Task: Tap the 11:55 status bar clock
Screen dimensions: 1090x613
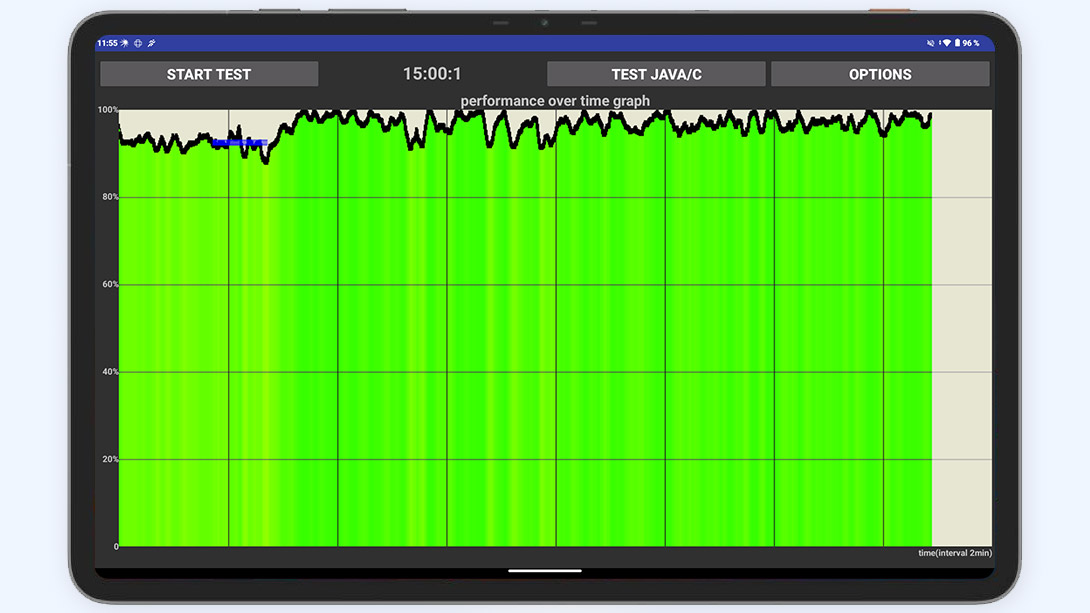Action: click(x=107, y=43)
